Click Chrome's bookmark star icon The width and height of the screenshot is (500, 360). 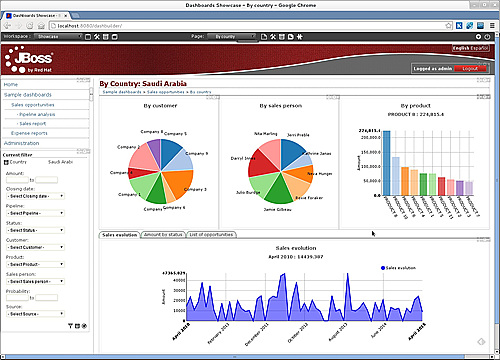pos(449,26)
